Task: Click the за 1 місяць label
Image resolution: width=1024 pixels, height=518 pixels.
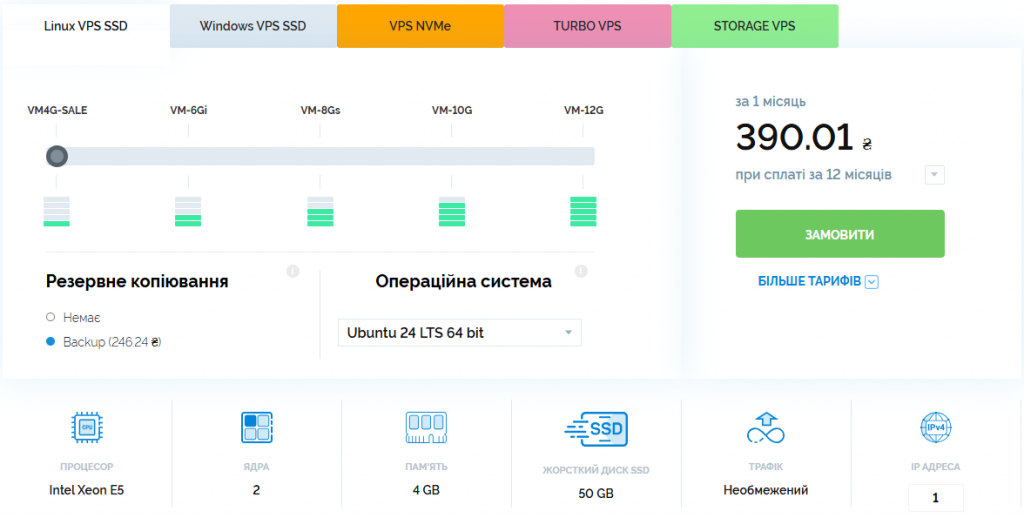Action: click(x=771, y=102)
